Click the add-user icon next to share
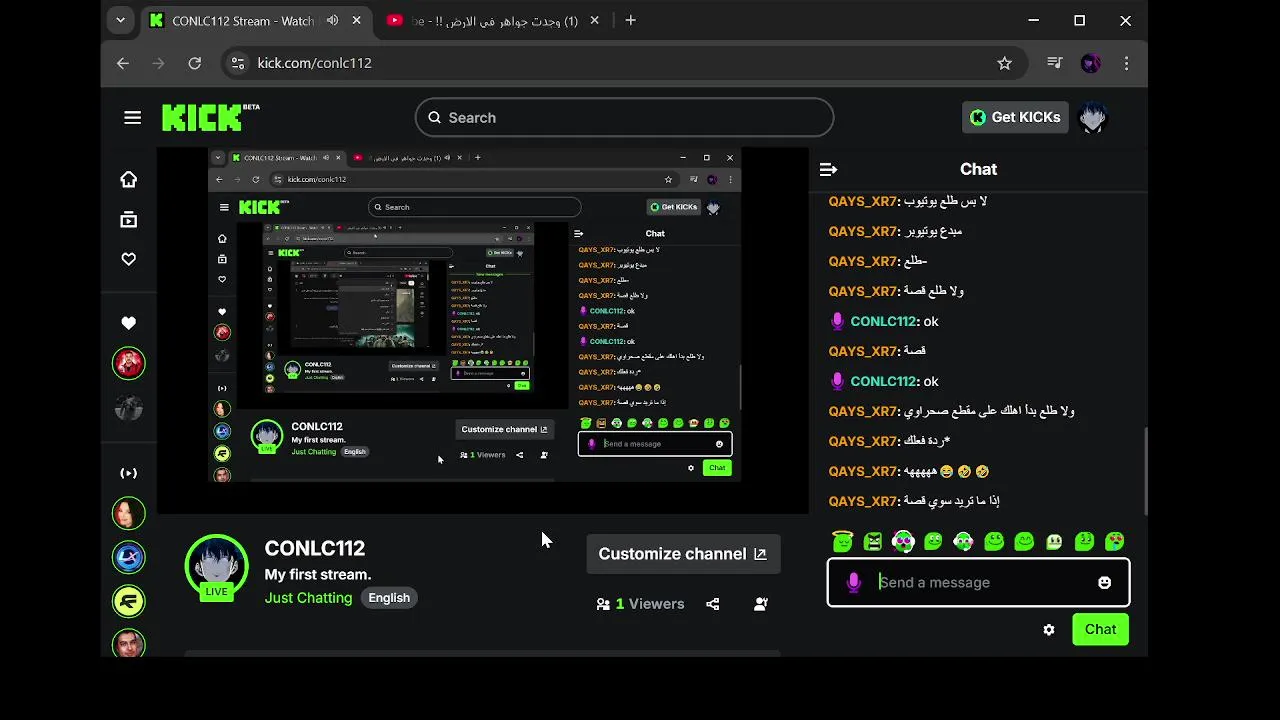 coord(761,604)
